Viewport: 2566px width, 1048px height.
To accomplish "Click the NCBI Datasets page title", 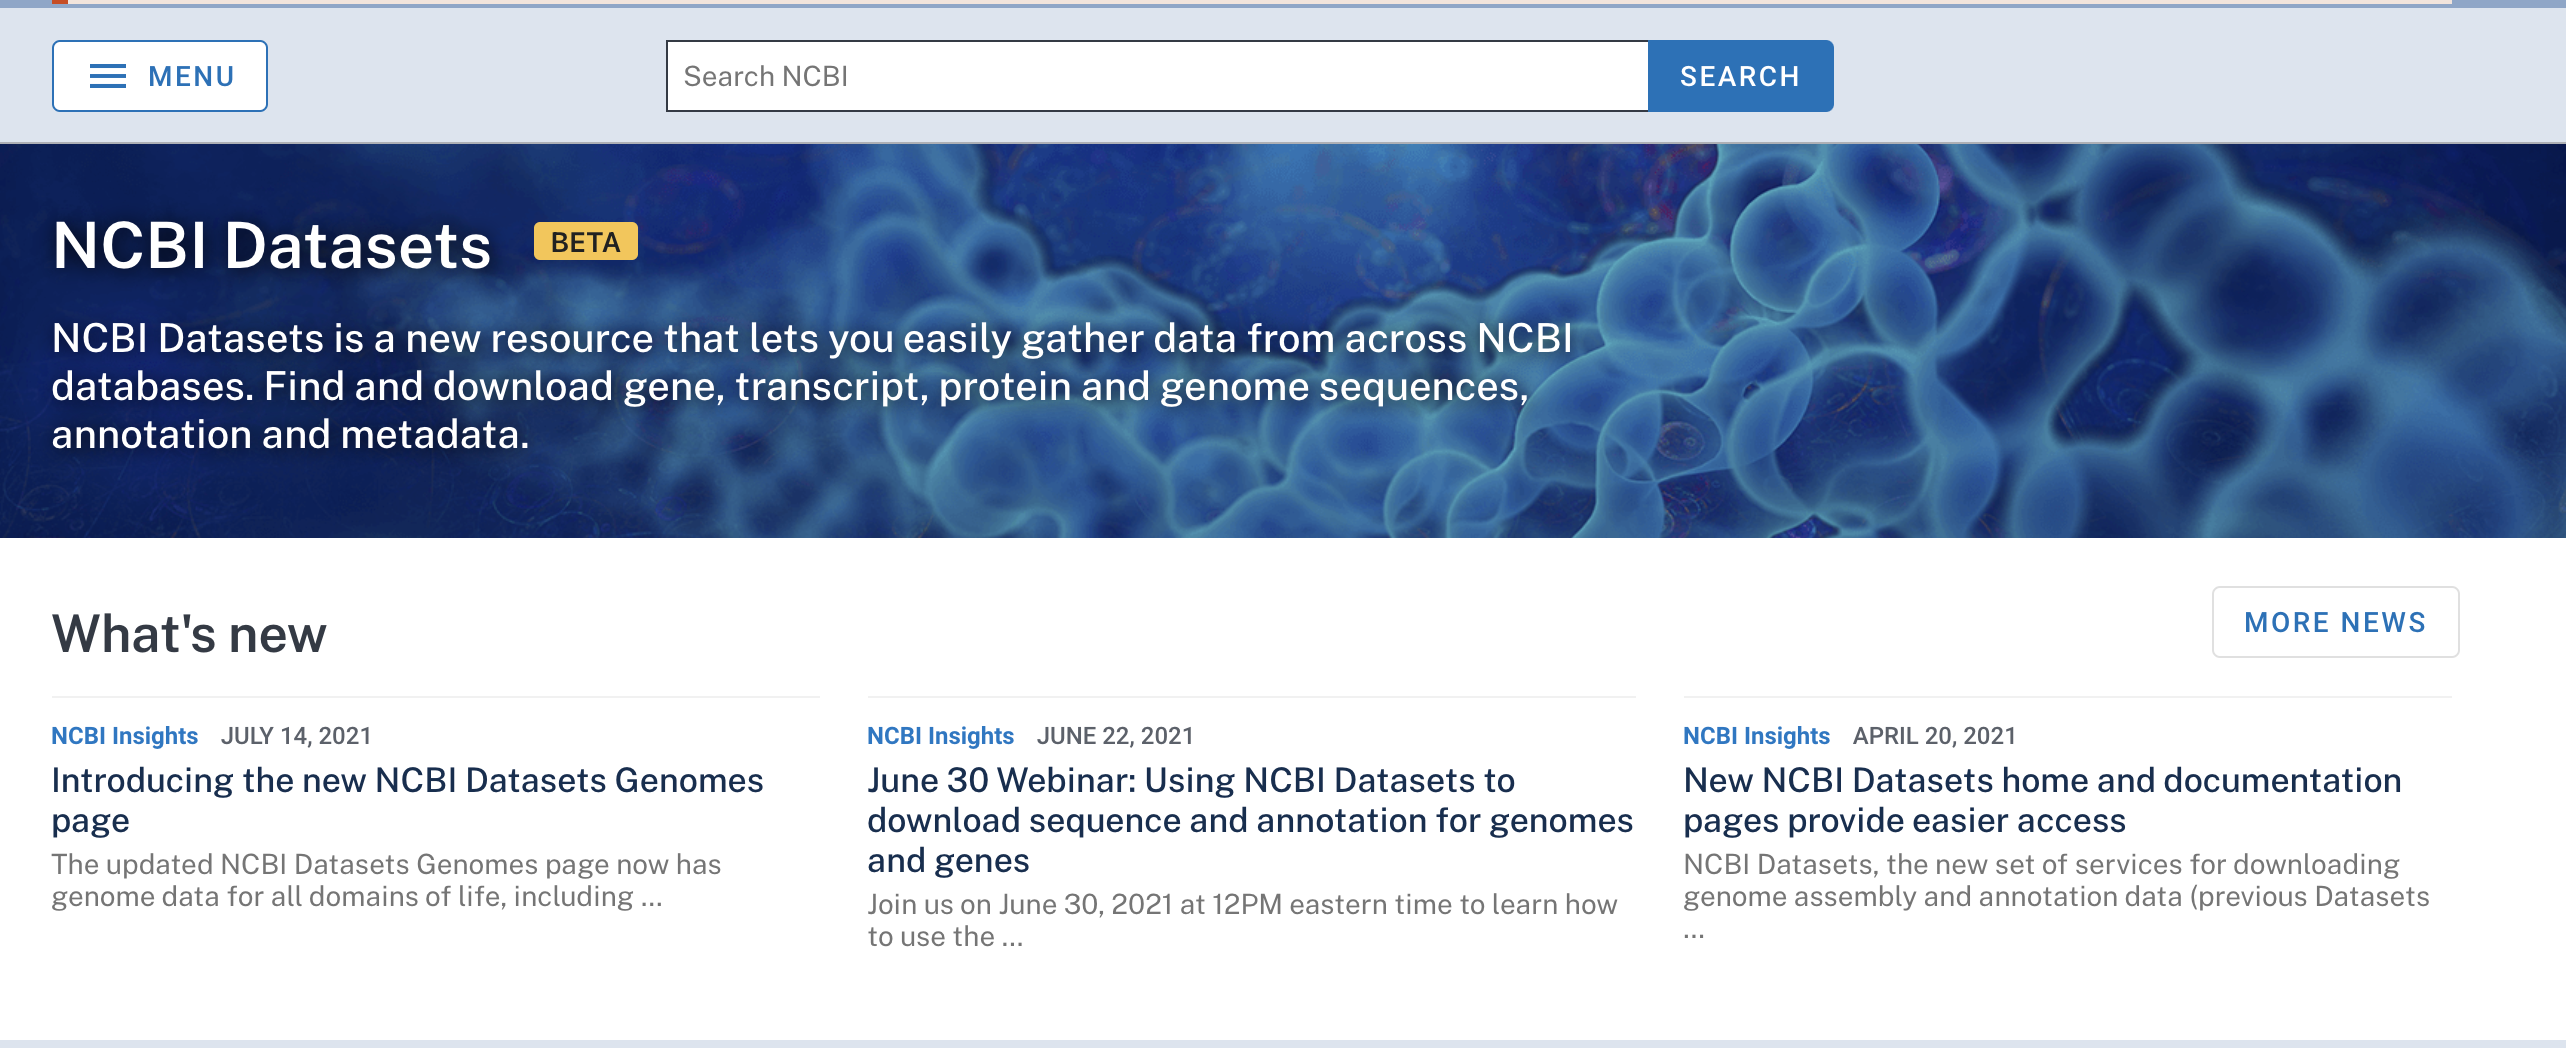I will pos(271,245).
